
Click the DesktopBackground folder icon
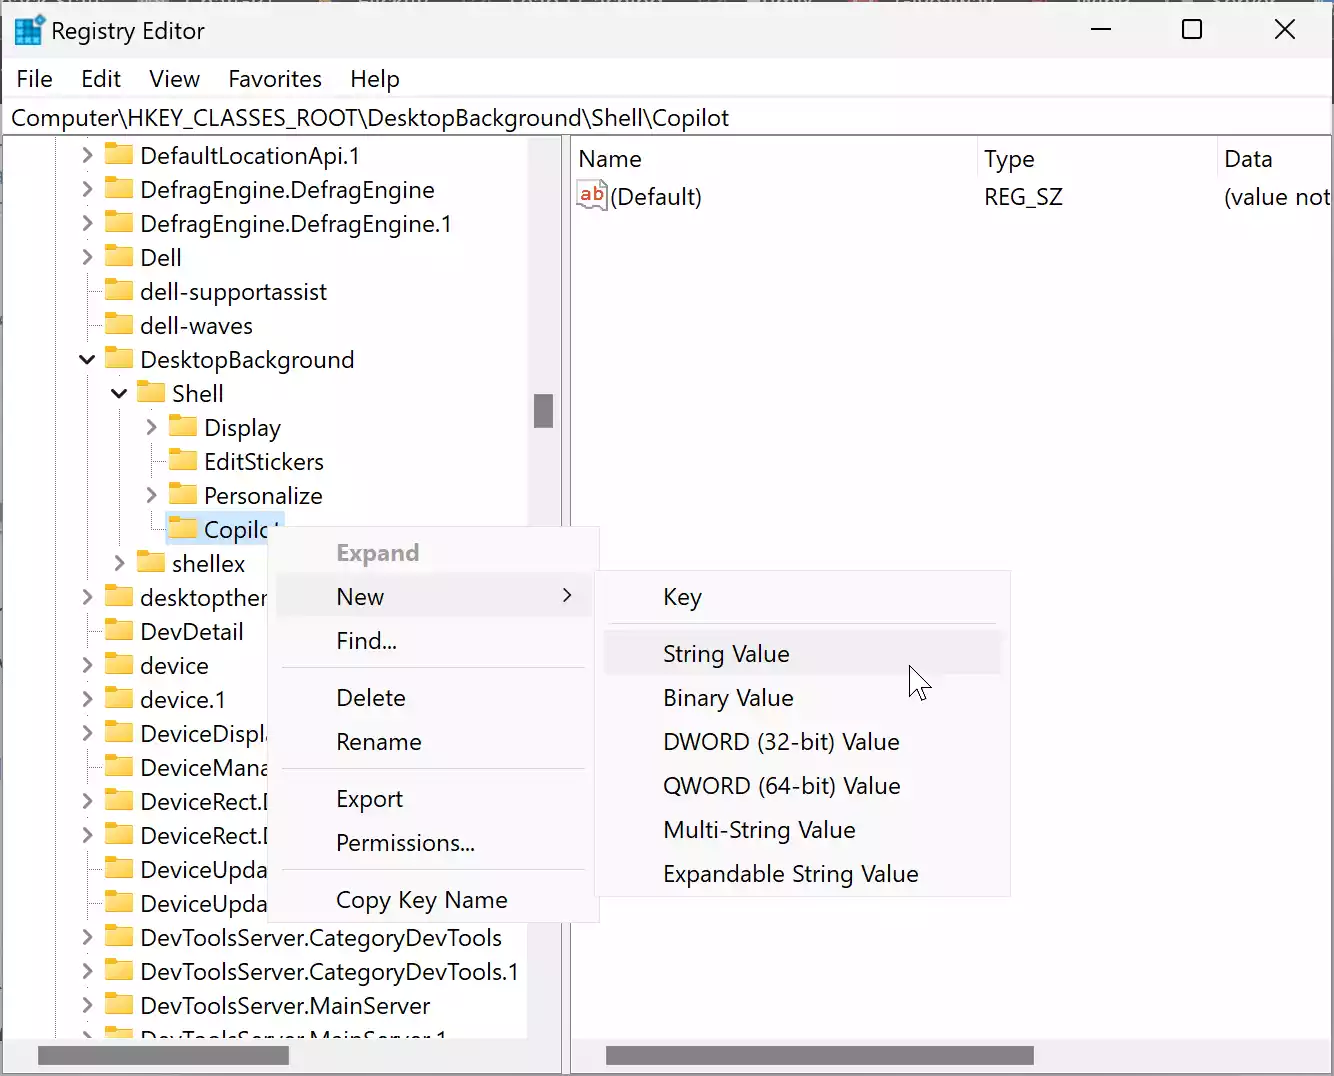[x=119, y=359]
